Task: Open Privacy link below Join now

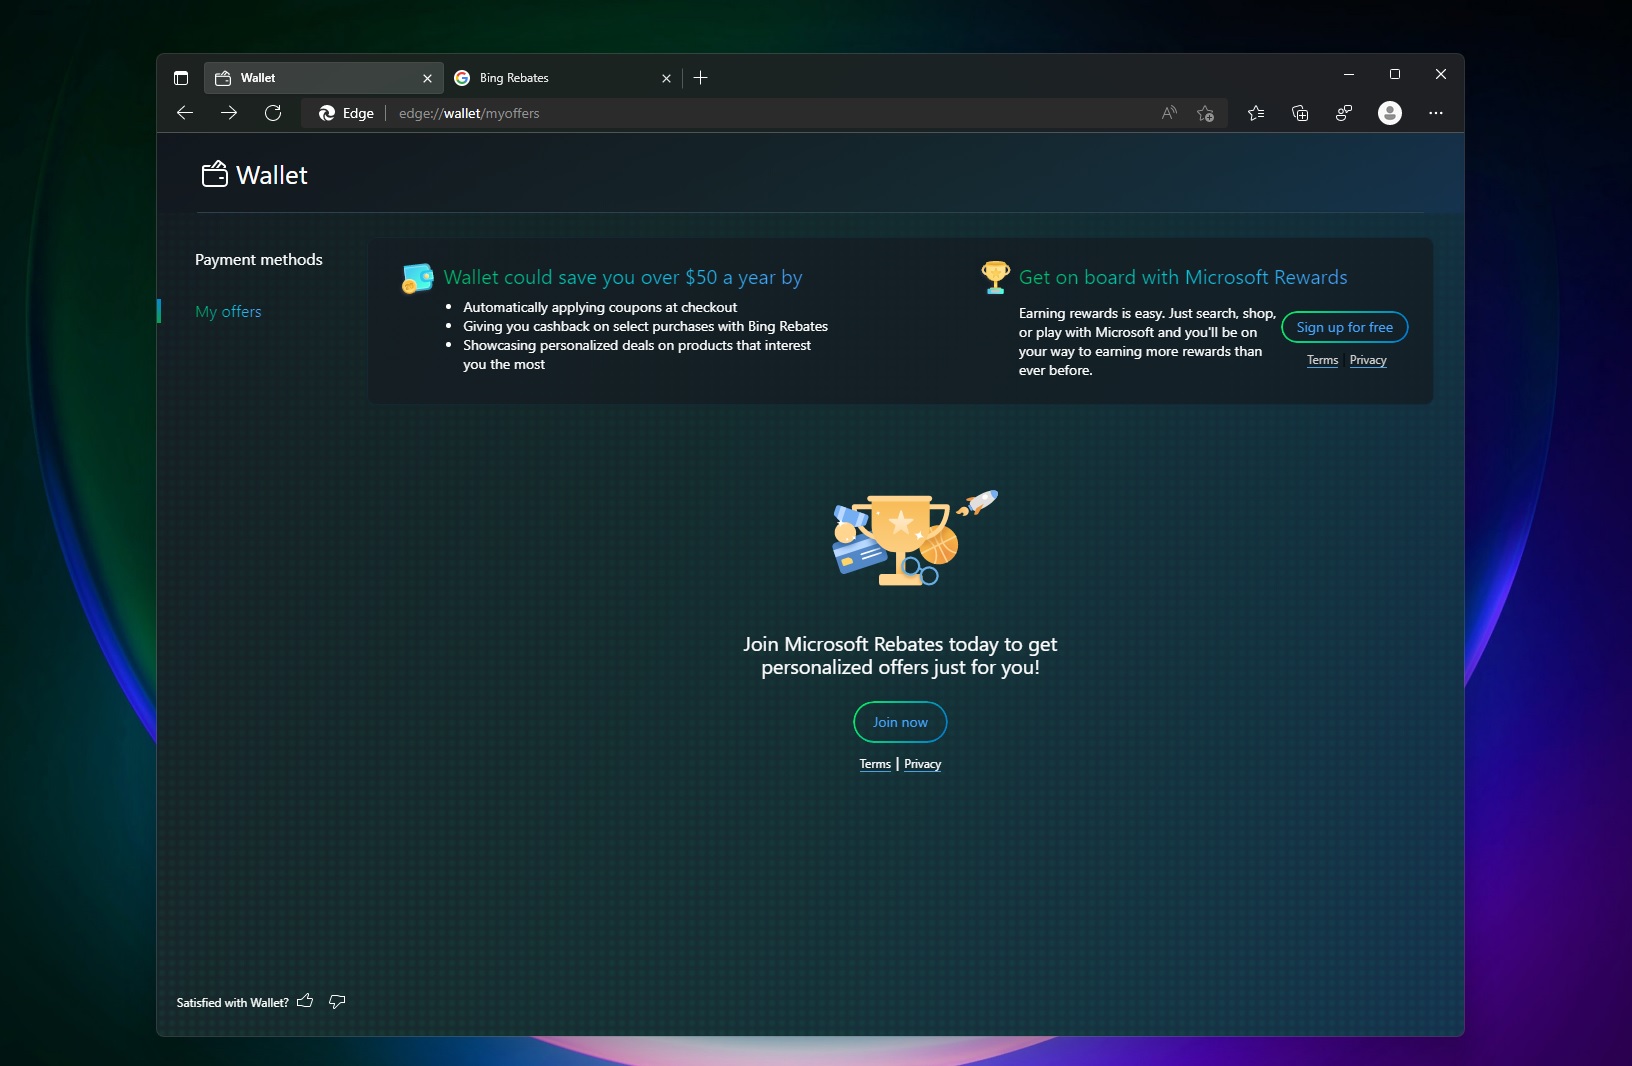Action: tap(923, 764)
